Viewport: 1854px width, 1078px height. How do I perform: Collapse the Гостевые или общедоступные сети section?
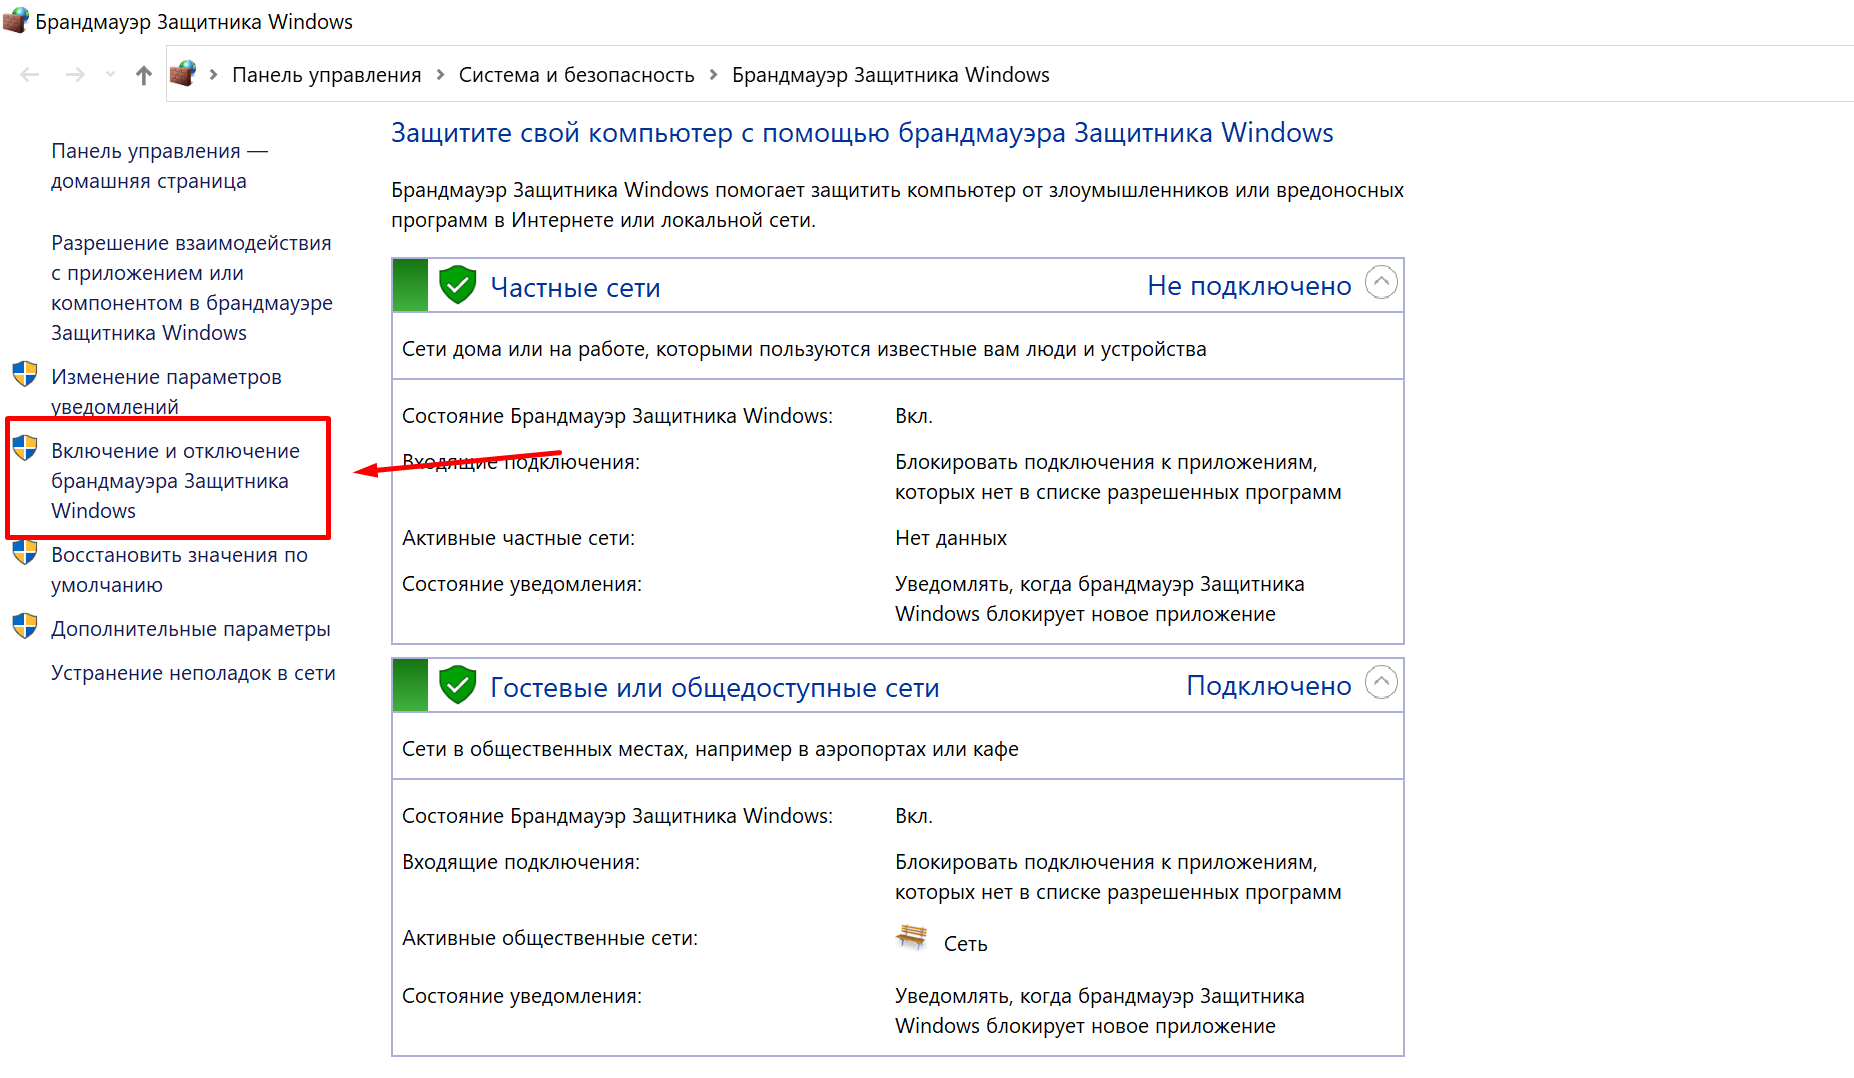(1381, 683)
